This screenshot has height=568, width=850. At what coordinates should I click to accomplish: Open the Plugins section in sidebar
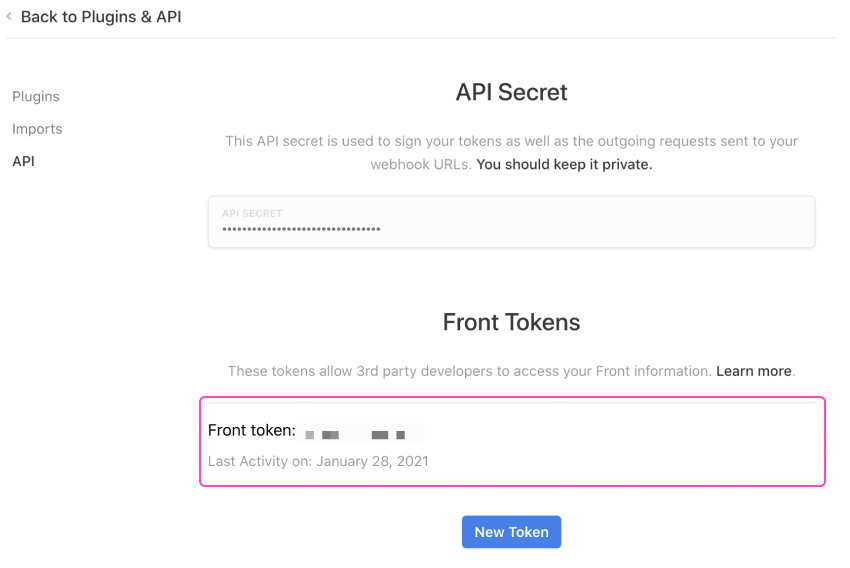tap(36, 97)
